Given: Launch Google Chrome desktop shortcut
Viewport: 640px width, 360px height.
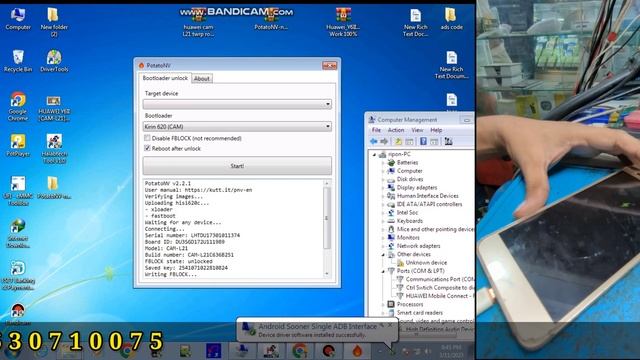Looking at the screenshot, I should [18, 106].
